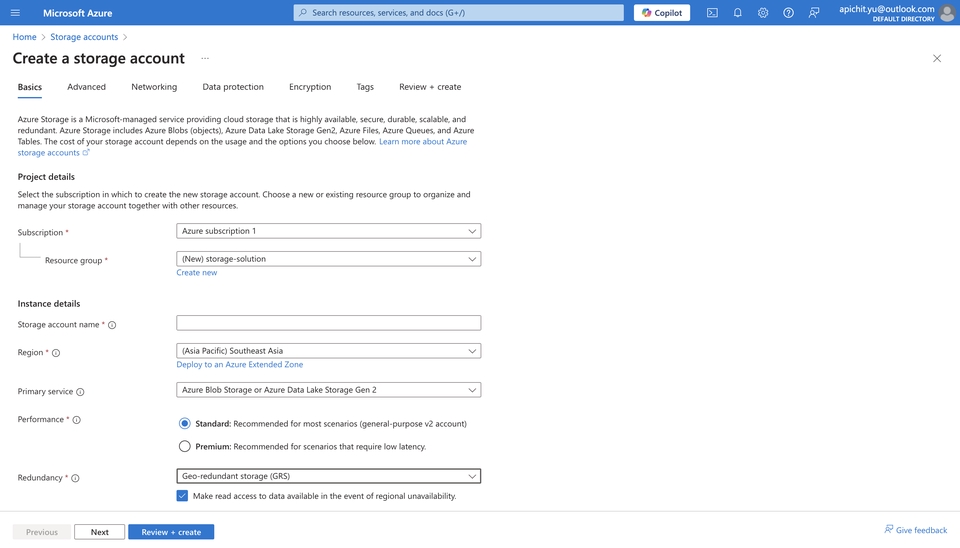Image resolution: width=960 pixels, height=548 pixels.
Task: Click the Previous button
Action: point(42,532)
